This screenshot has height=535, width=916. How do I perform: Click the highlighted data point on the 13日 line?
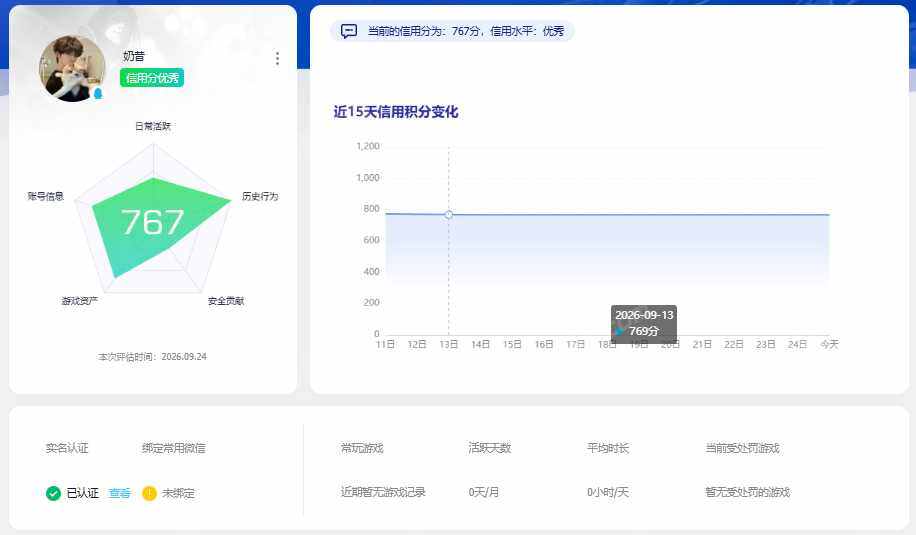tap(449, 214)
